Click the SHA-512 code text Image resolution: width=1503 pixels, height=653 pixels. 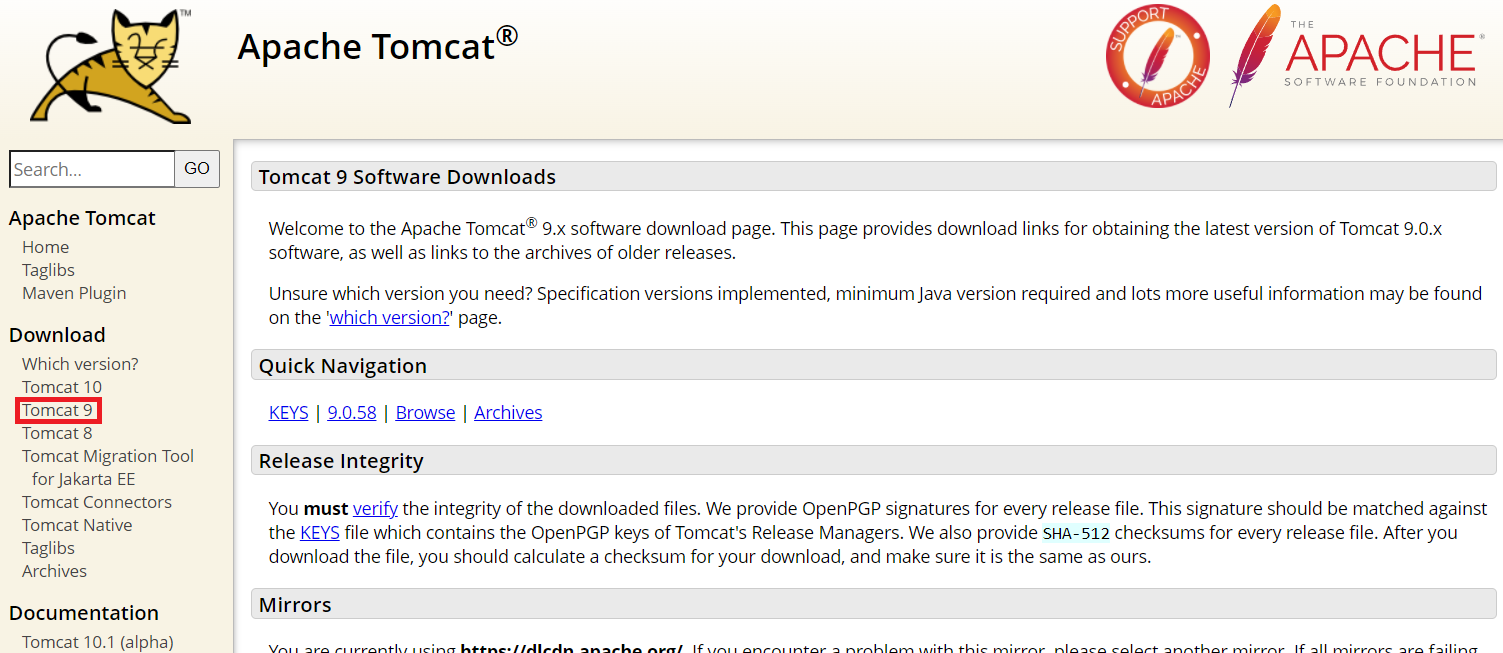[x=1076, y=533]
